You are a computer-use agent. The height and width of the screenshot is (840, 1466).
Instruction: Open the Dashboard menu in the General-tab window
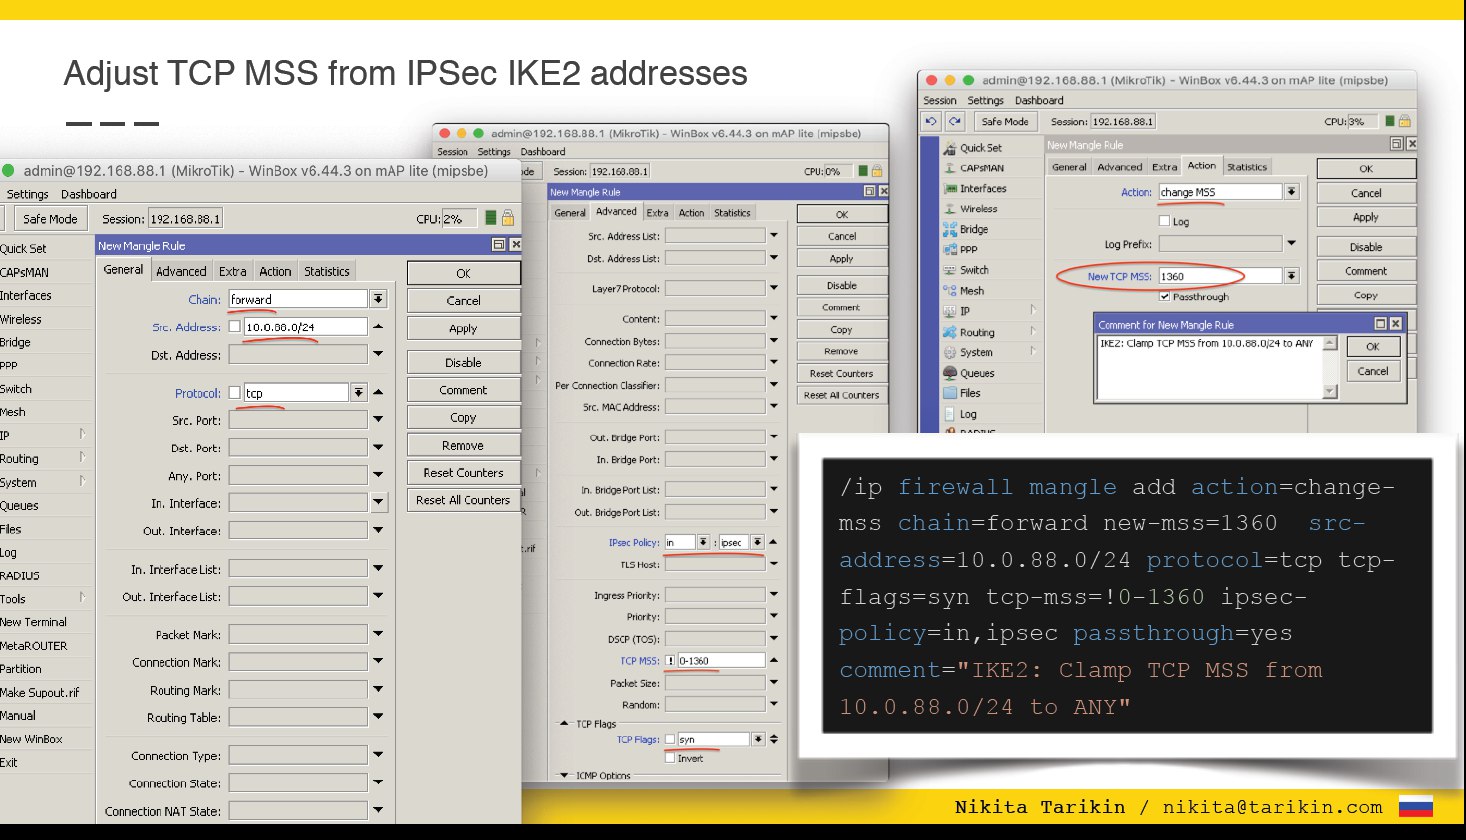[88, 194]
